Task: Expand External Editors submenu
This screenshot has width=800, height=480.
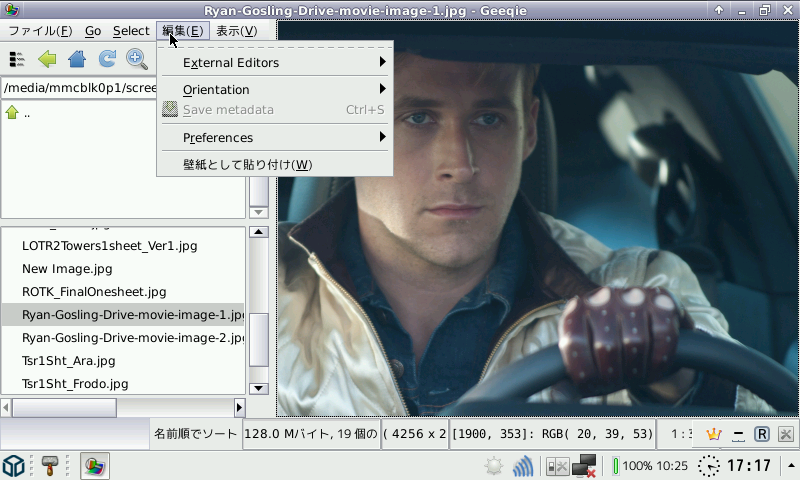Action: click(x=276, y=63)
